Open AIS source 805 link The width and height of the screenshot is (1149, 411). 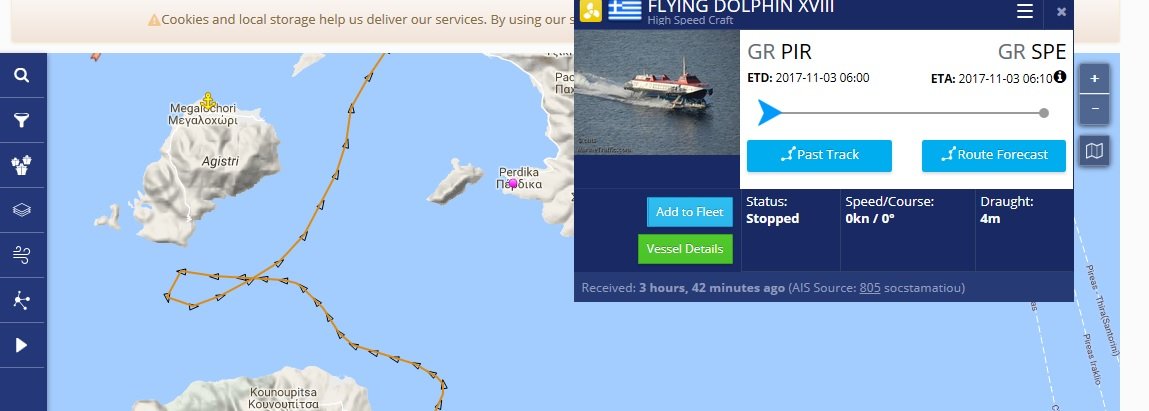(x=870, y=288)
